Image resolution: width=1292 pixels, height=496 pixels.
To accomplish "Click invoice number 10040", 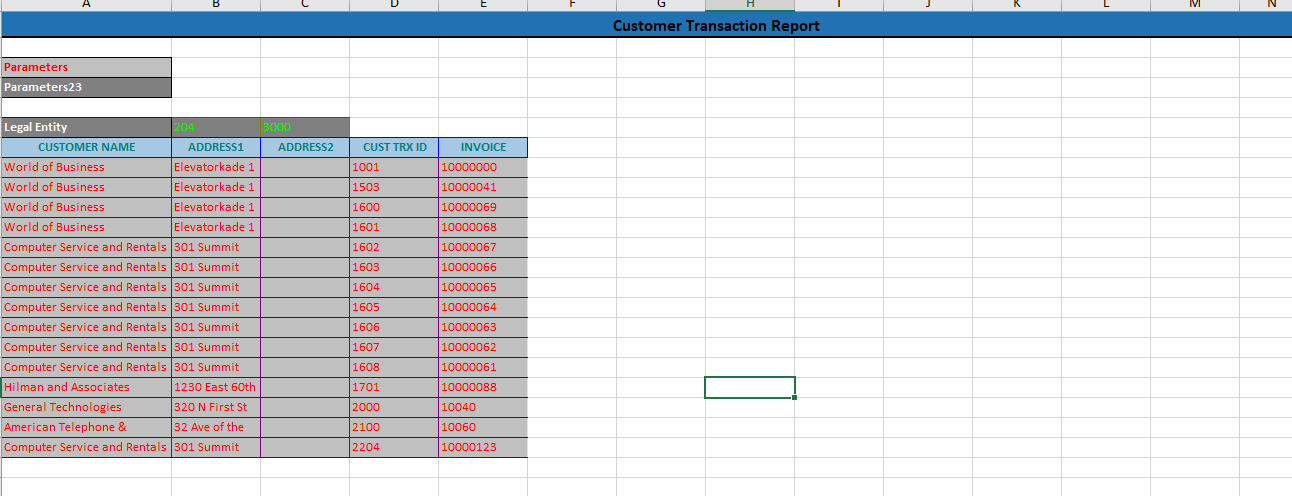I will 483,407.
